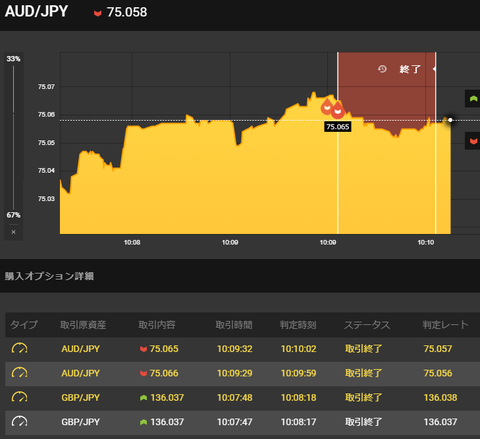Click the gauge icon in 75.065 row
This screenshot has height=439, width=480.
[x=19, y=348]
